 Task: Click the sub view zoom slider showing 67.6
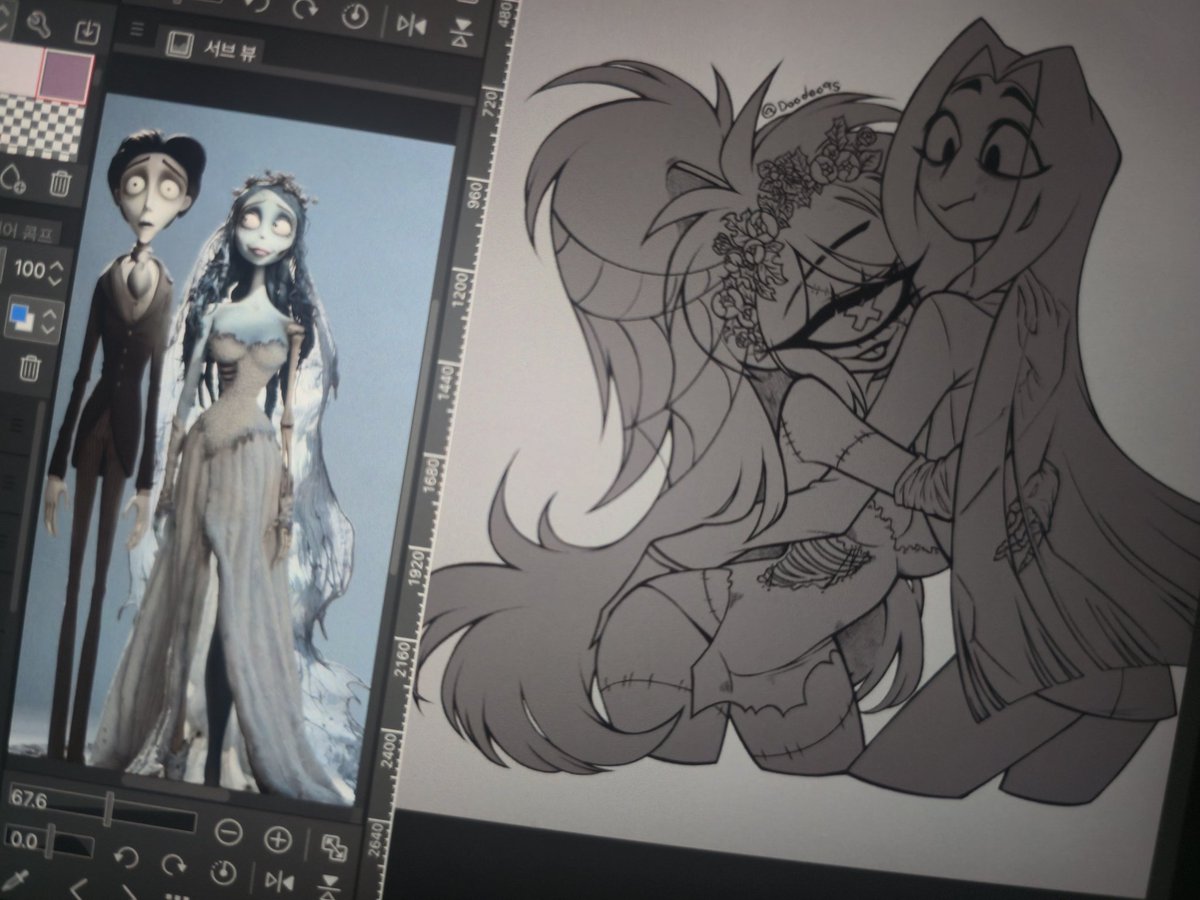coord(103,809)
